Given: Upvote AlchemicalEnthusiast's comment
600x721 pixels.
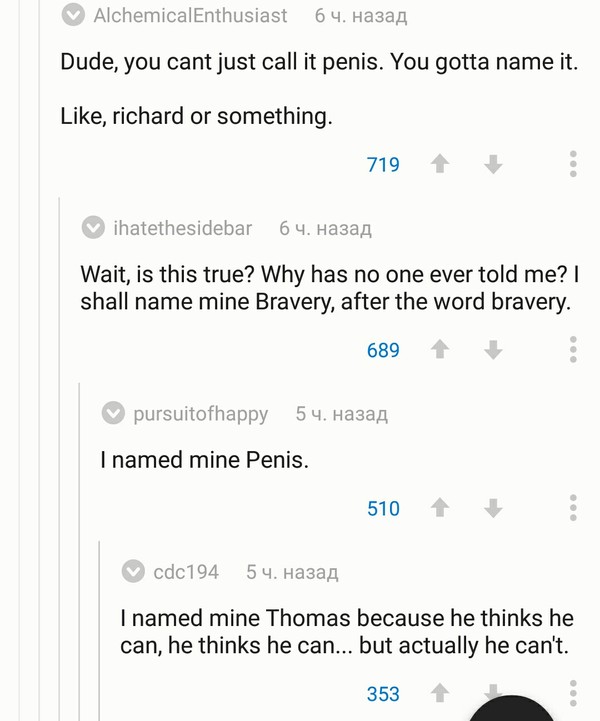Looking at the screenshot, I should pyautogui.click(x=438, y=165).
